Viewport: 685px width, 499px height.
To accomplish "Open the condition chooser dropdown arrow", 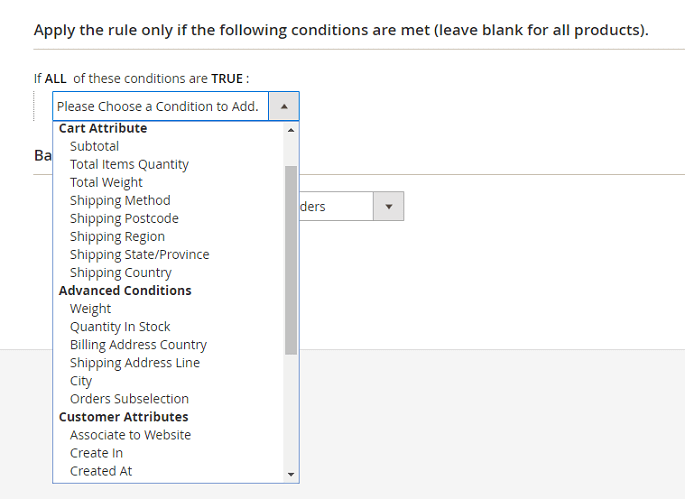I will 284,106.
